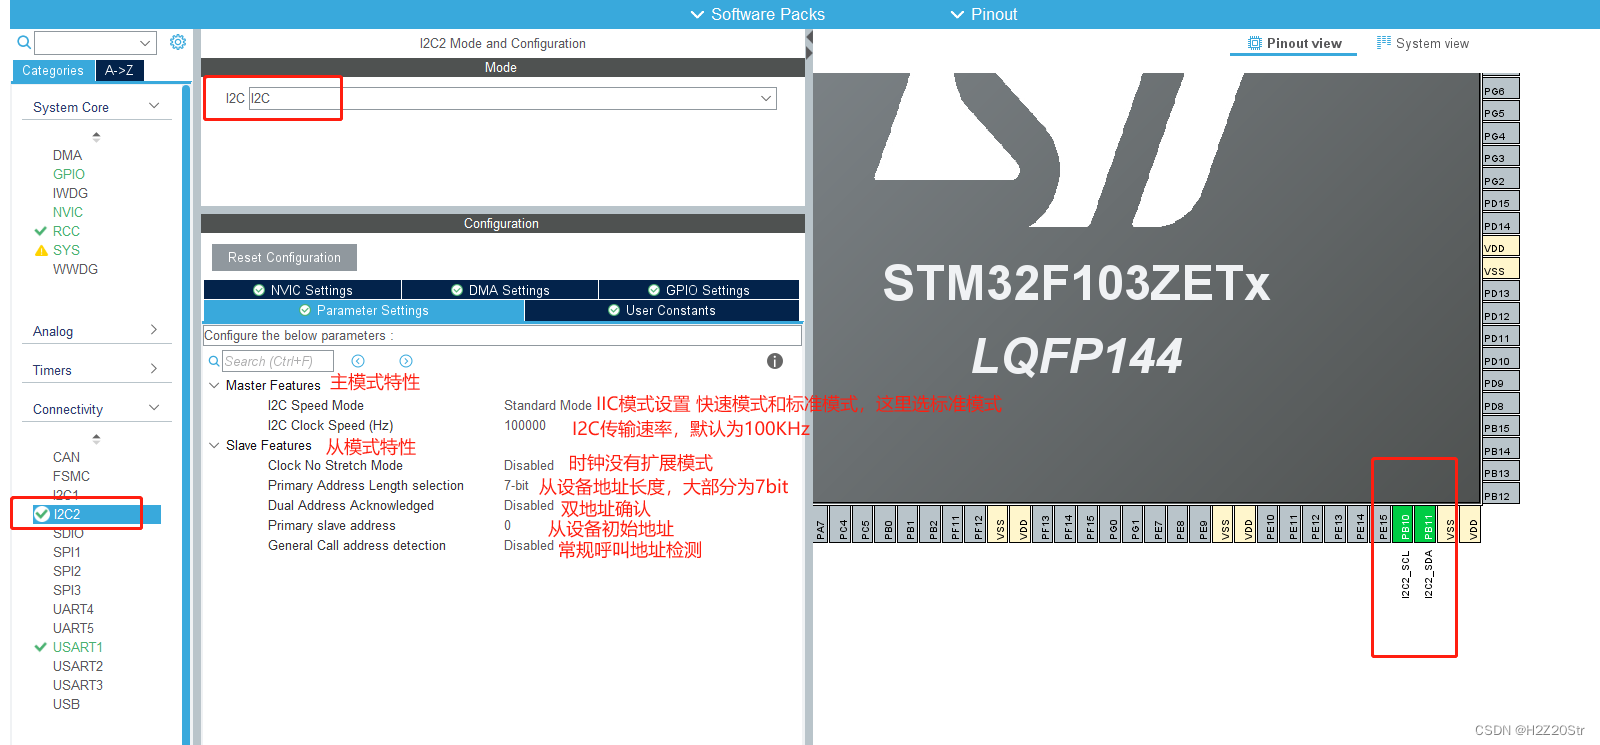
Task: Click the PB15 pin on chip
Action: pyautogui.click(x=1500, y=427)
